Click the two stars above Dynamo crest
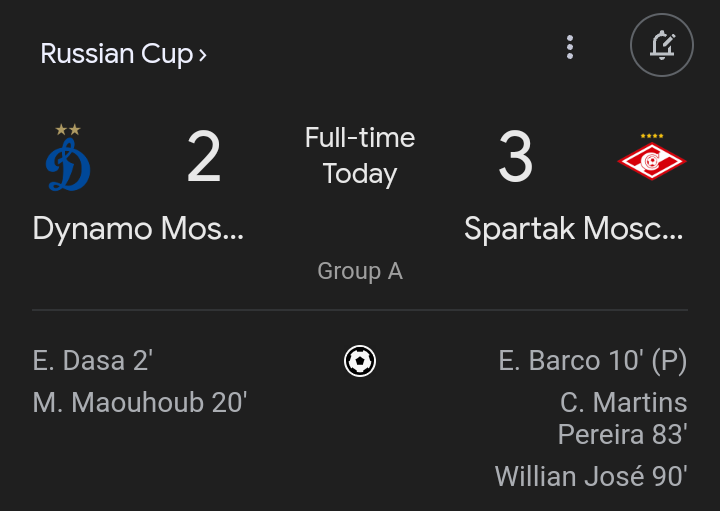720x511 pixels. tap(68, 130)
